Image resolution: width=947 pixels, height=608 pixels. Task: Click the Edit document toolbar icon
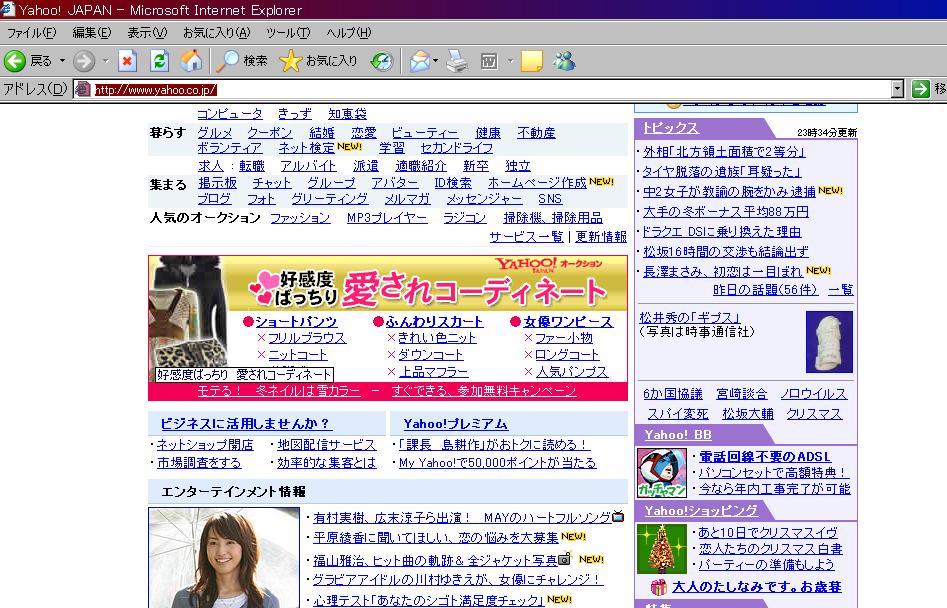pyautogui.click(x=489, y=61)
